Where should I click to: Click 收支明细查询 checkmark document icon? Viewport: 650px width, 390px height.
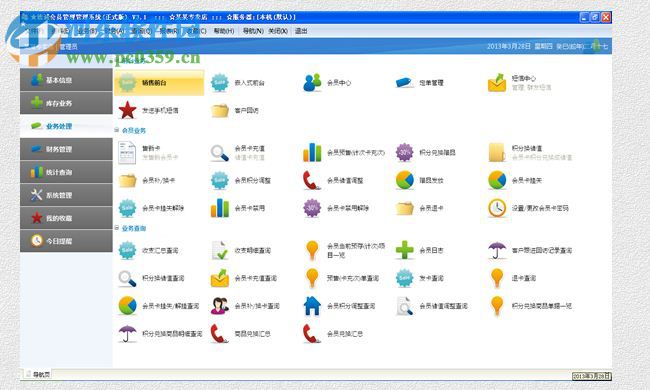point(220,250)
